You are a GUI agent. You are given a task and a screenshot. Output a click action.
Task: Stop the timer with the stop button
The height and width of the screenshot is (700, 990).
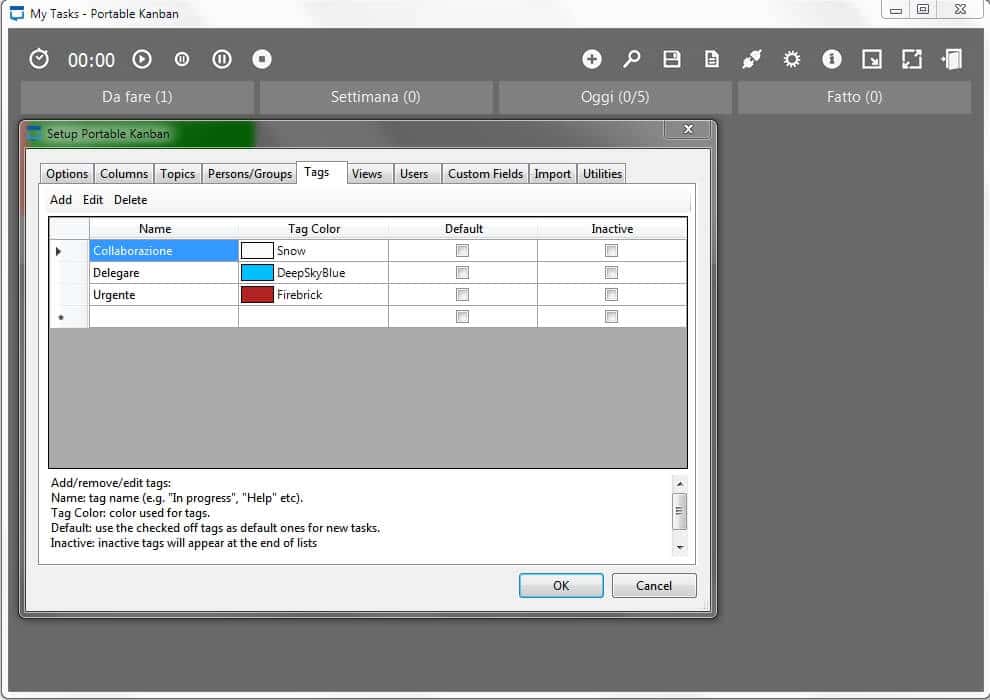click(262, 59)
